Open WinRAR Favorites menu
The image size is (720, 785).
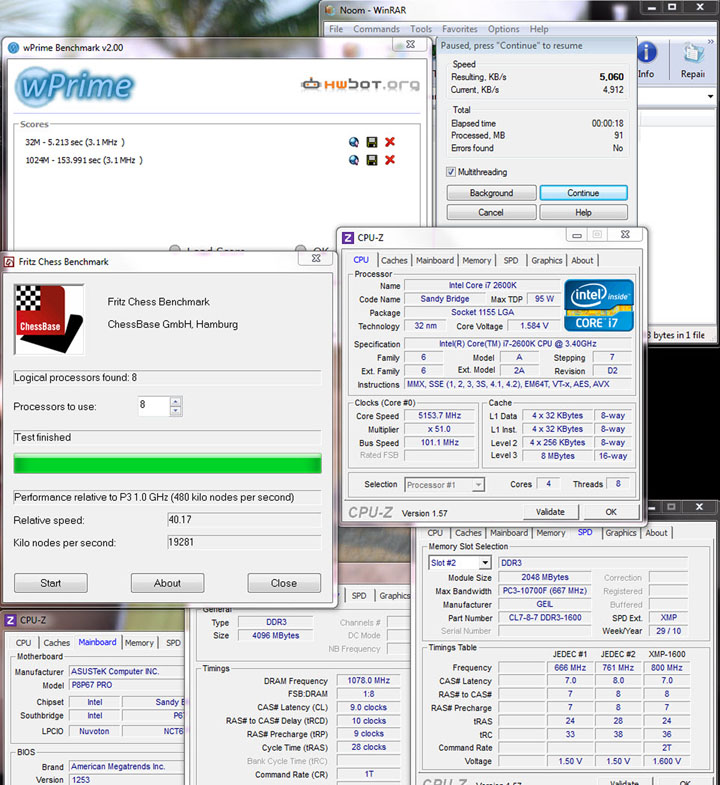click(x=460, y=29)
